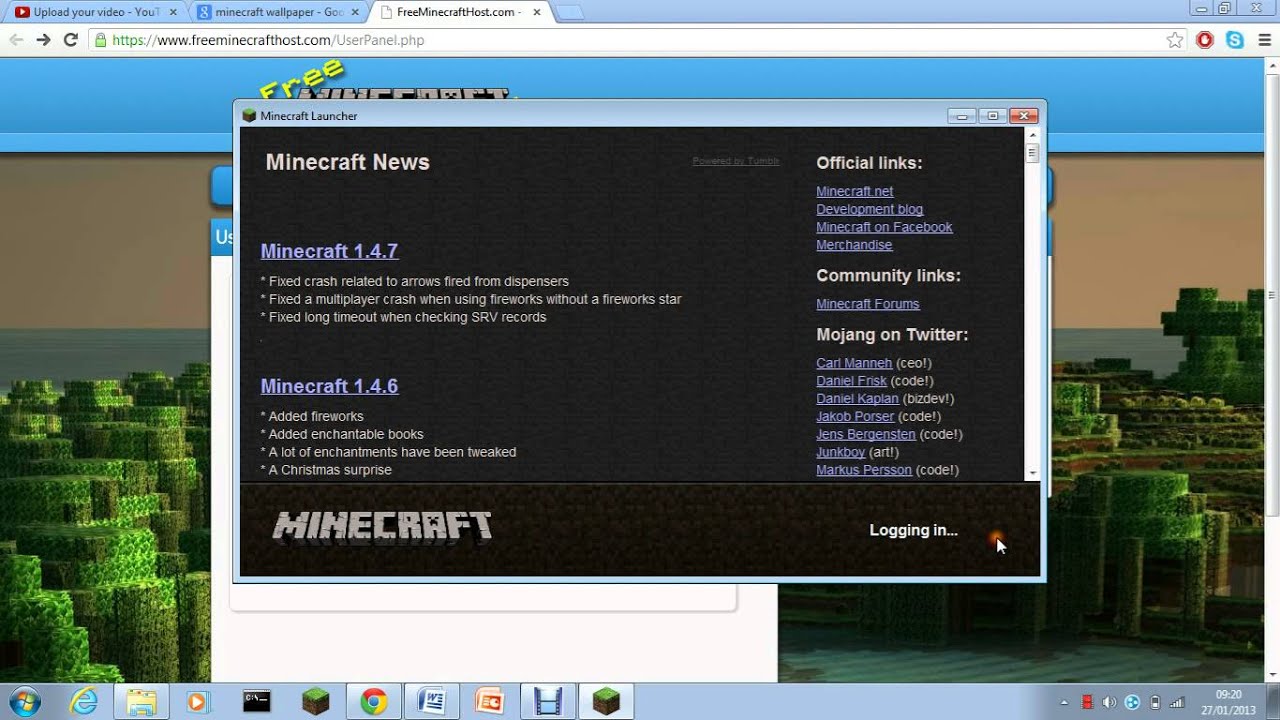1280x720 pixels.
Task: Open Microsoft Word from the taskbar
Action: pos(432,702)
